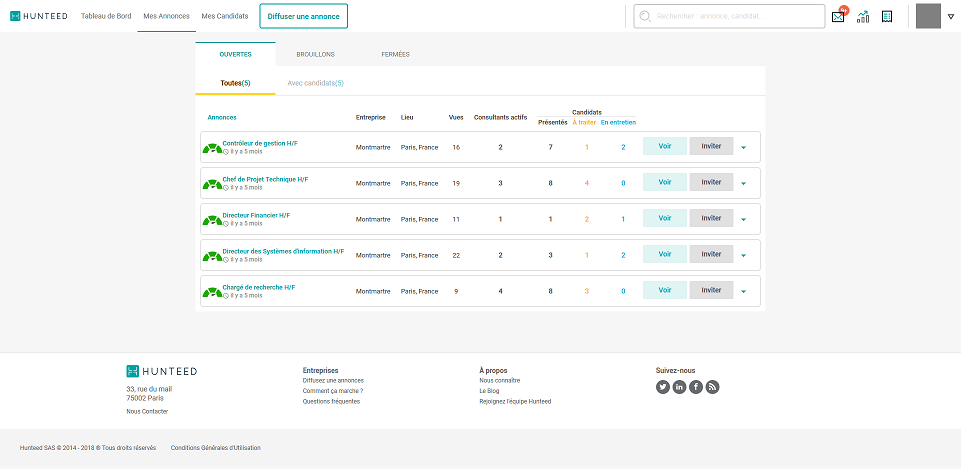Open Le Blog footer link
The height and width of the screenshot is (469, 961).
pyautogui.click(x=489, y=391)
